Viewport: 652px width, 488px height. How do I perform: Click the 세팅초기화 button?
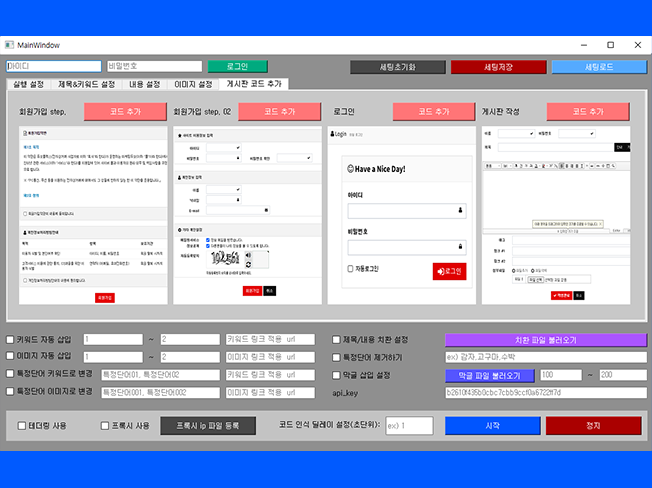pos(397,67)
